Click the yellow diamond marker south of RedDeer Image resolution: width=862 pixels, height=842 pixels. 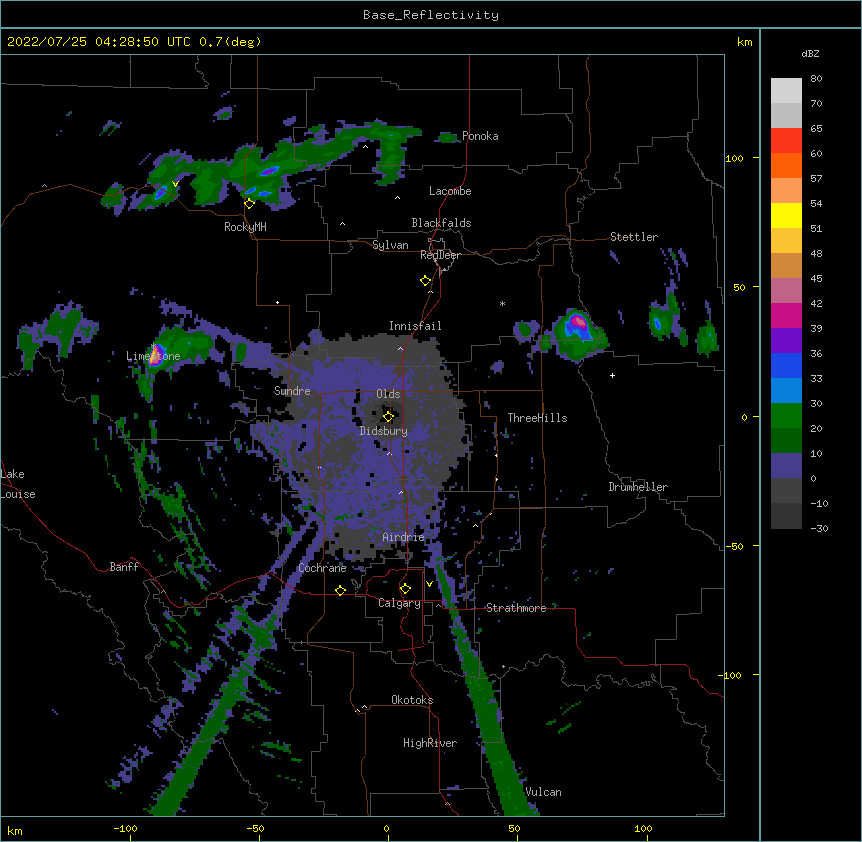tap(425, 281)
